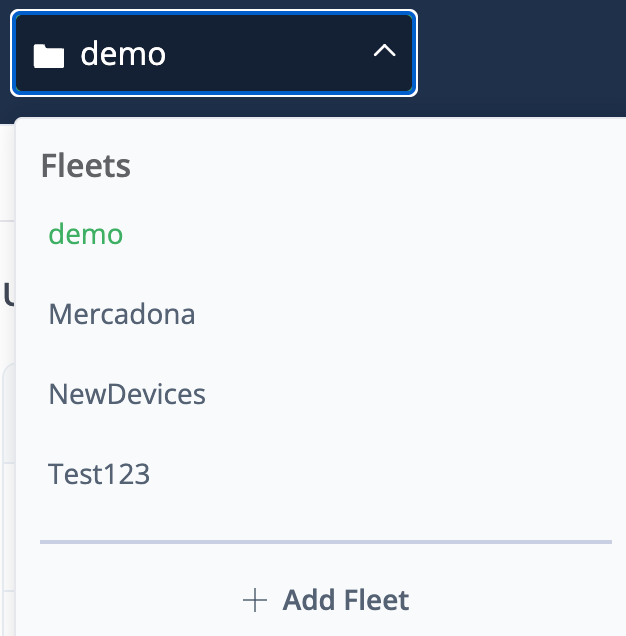The height and width of the screenshot is (636, 626).
Task: Switch to the NewDevices fleet
Action: click(x=127, y=394)
